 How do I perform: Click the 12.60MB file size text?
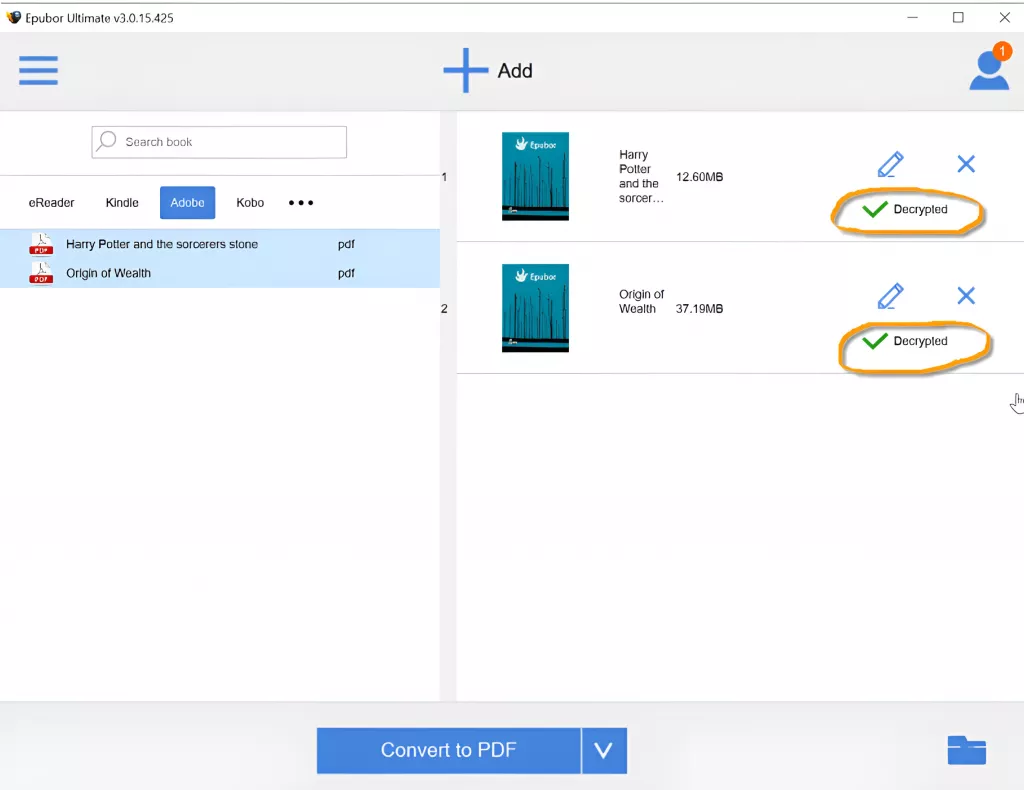(x=699, y=177)
